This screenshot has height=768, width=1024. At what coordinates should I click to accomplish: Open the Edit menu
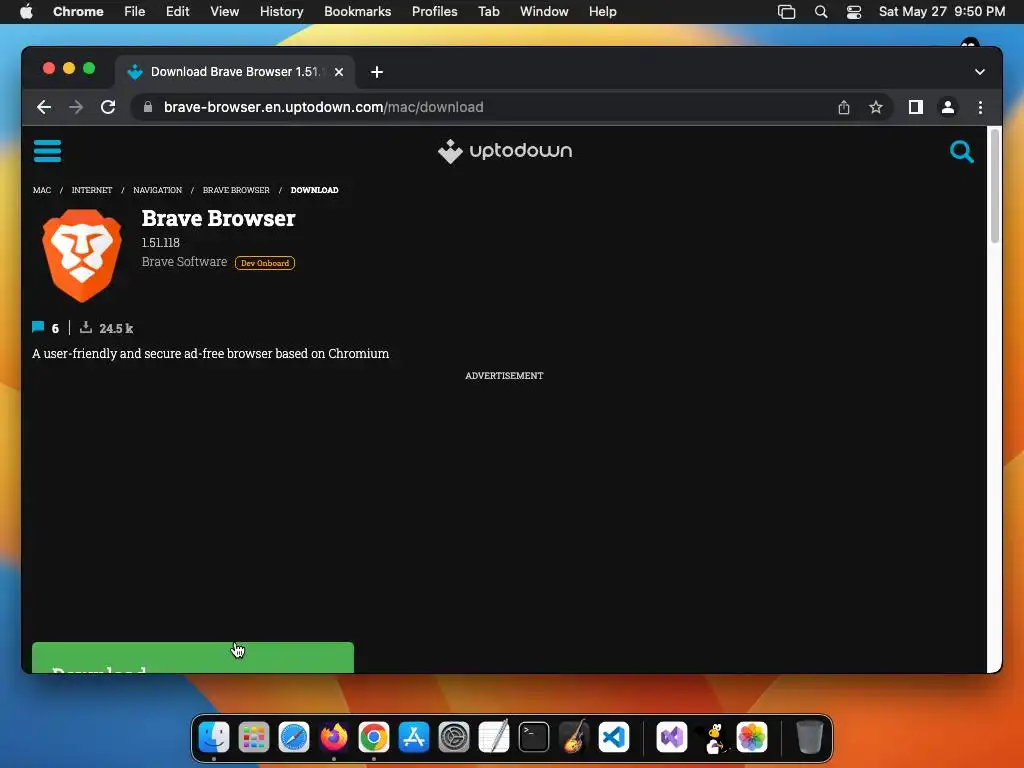[177, 12]
